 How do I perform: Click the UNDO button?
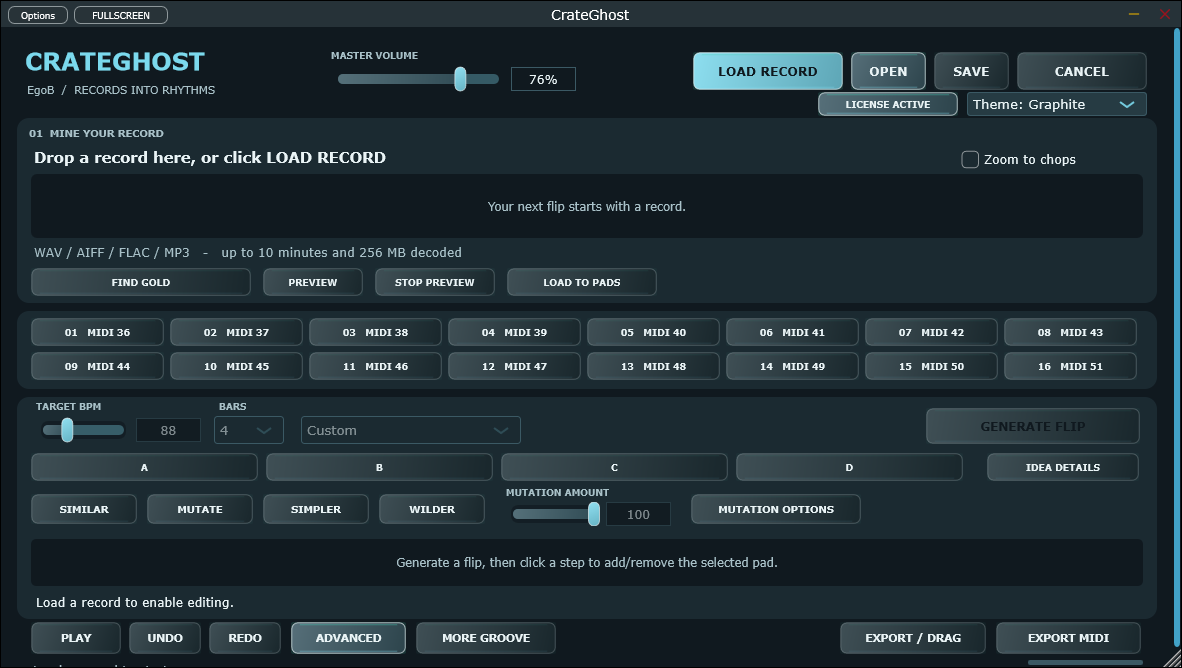click(165, 638)
